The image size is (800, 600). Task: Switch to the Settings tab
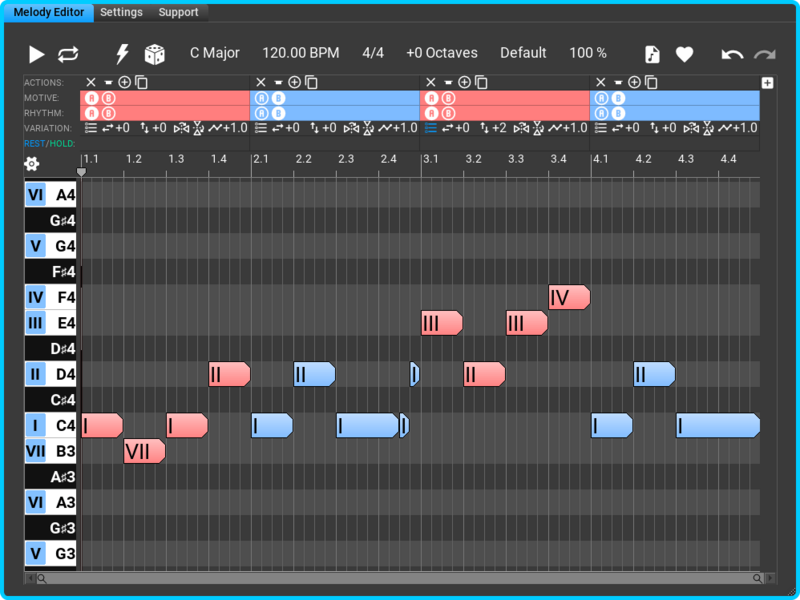point(121,12)
